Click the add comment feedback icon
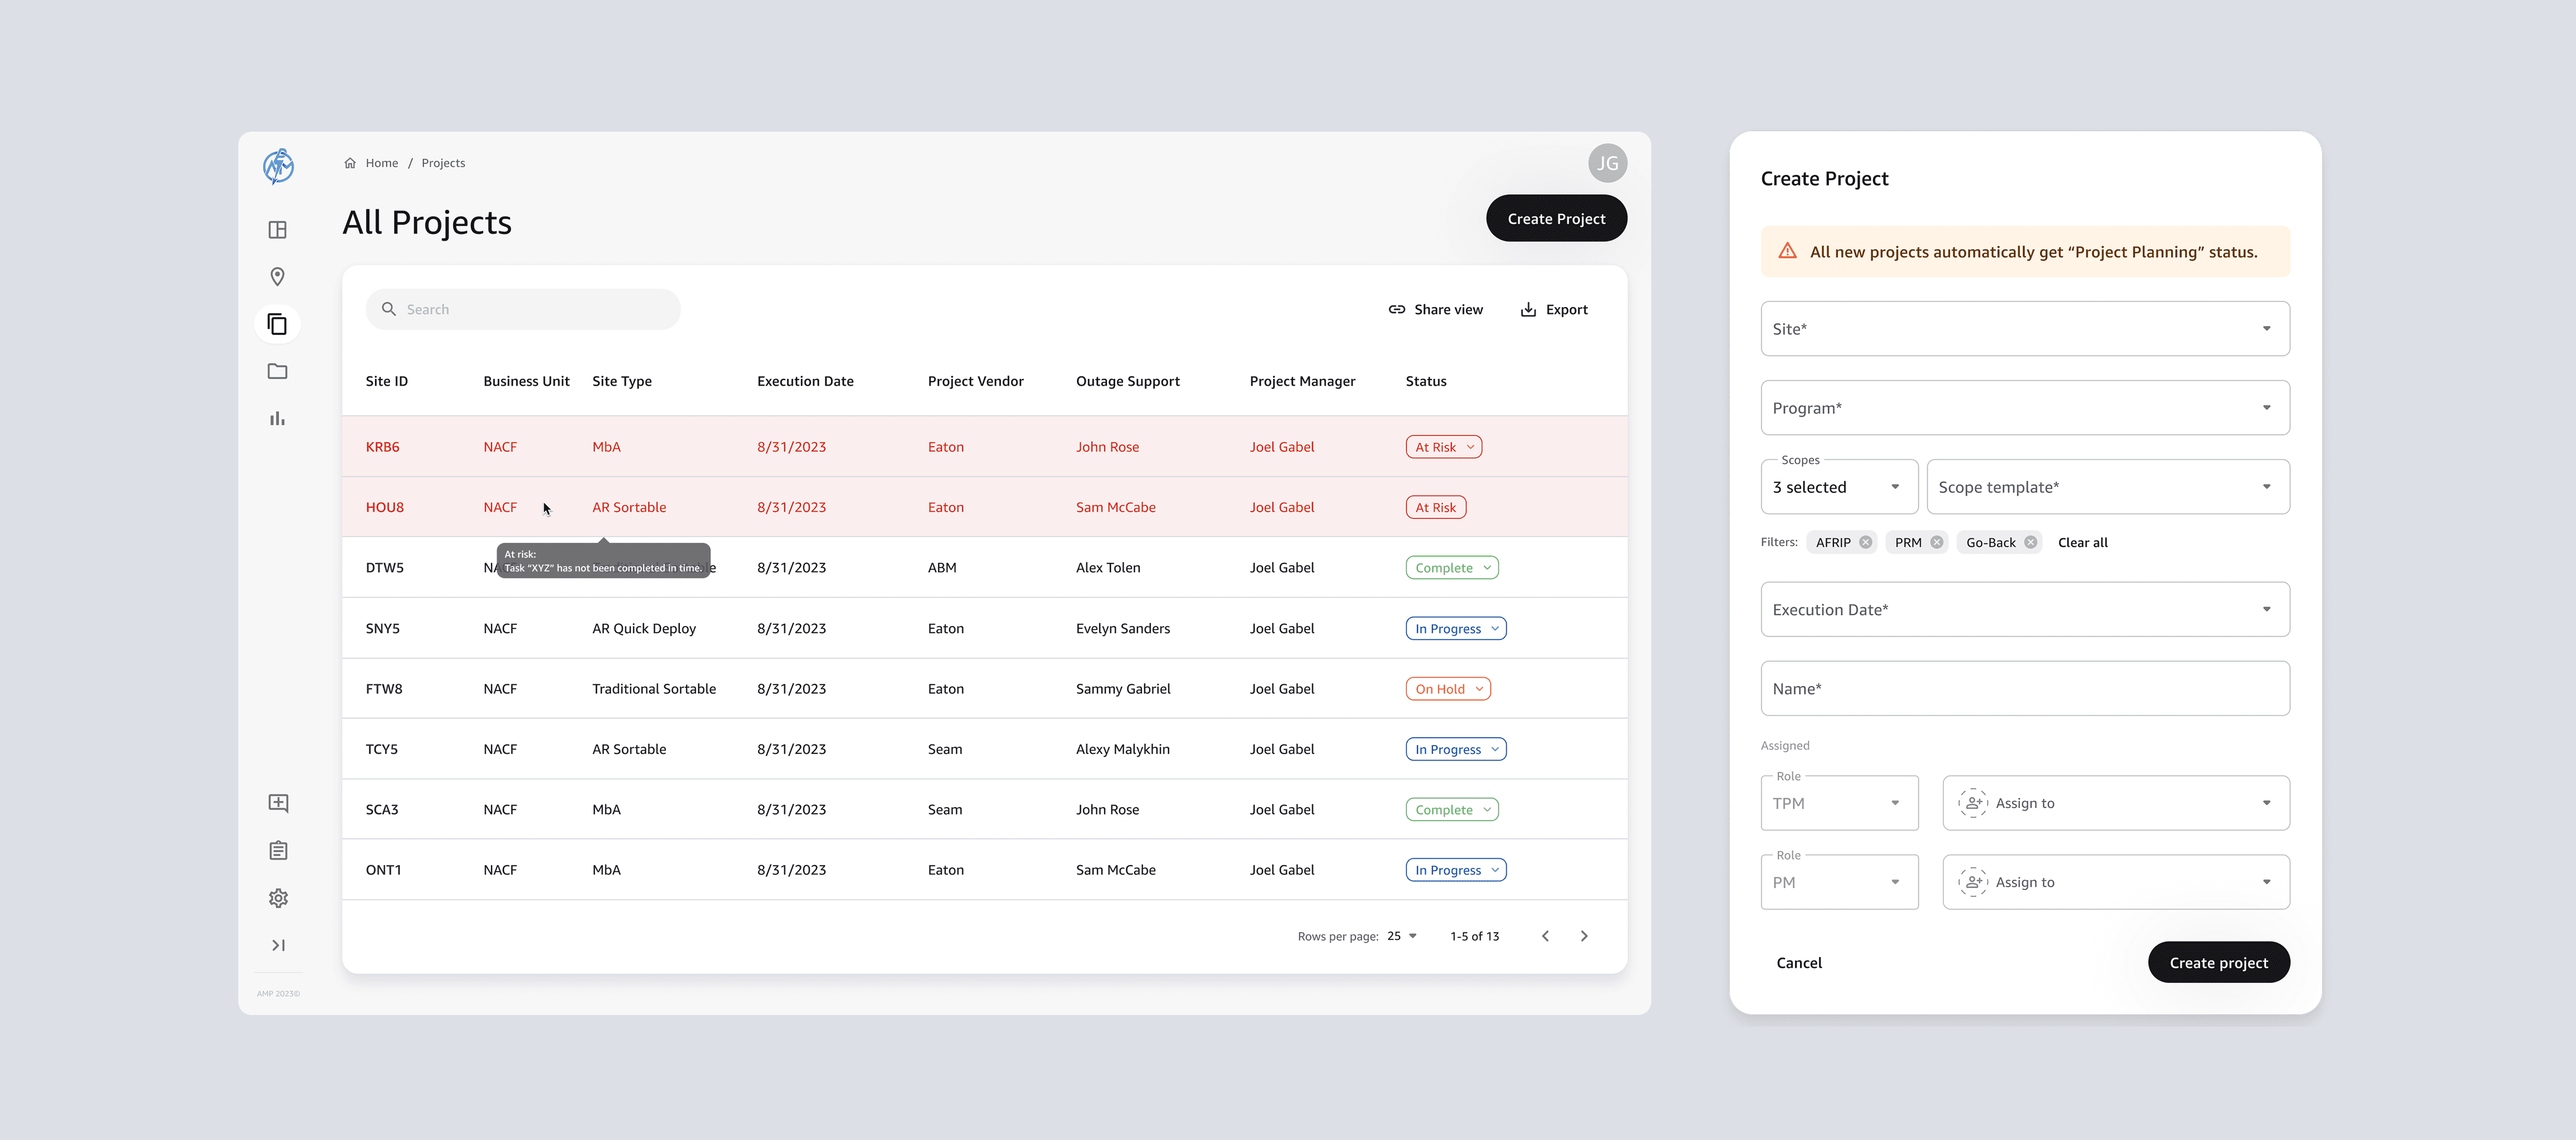 click(x=278, y=803)
